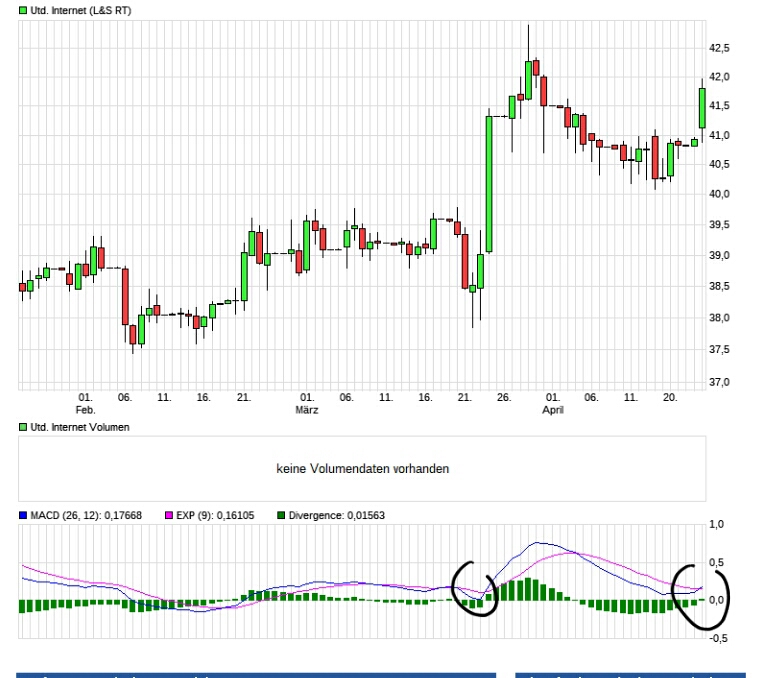Click the wide blue banner at bottom left
The image size is (760, 678).
256,675
